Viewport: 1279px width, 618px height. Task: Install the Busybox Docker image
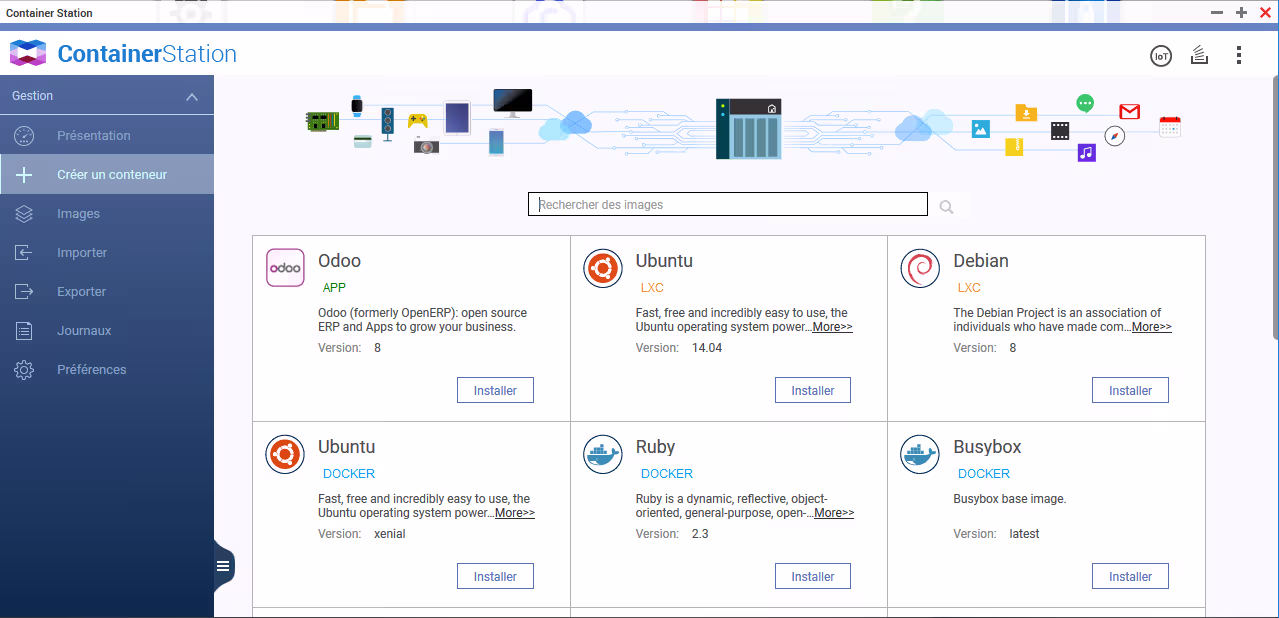1130,576
